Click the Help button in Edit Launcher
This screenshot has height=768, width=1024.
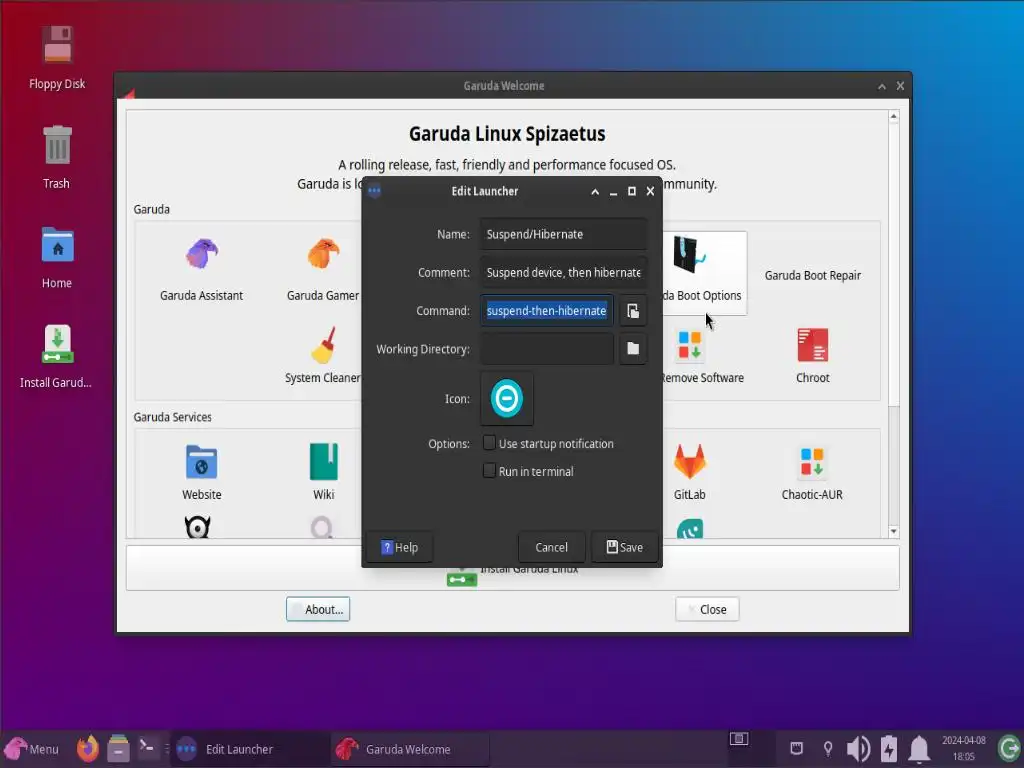(399, 547)
